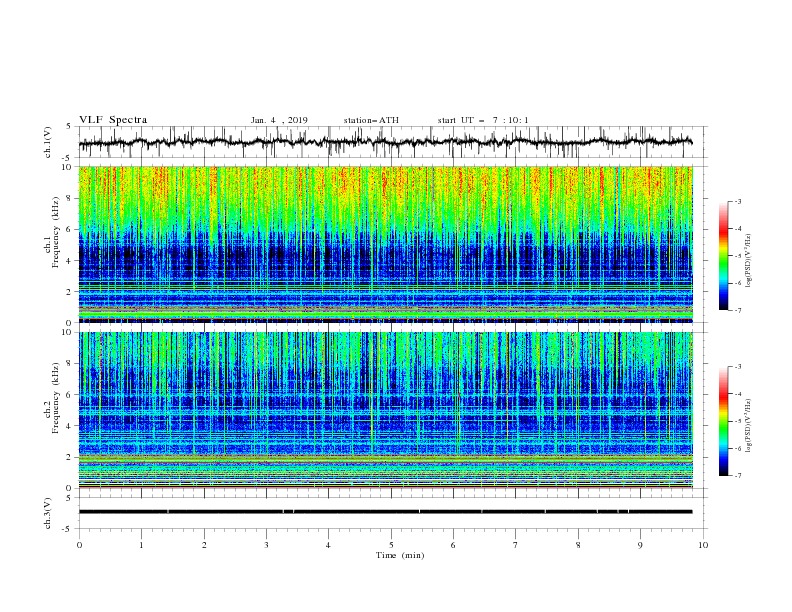Click the 'station=ATH' label
This screenshot has height=612, width=792.
click(x=371, y=120)
